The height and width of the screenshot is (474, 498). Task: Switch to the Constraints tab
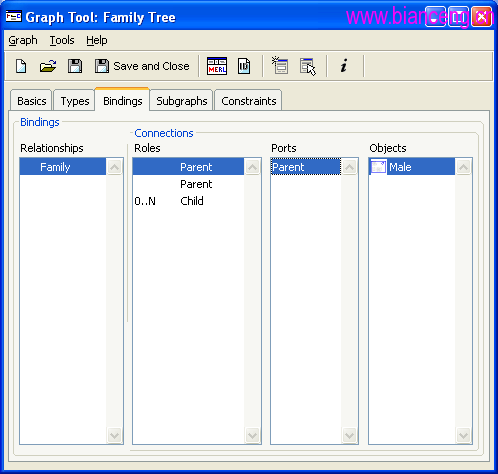pyautogui.click(x=249, y=101)
